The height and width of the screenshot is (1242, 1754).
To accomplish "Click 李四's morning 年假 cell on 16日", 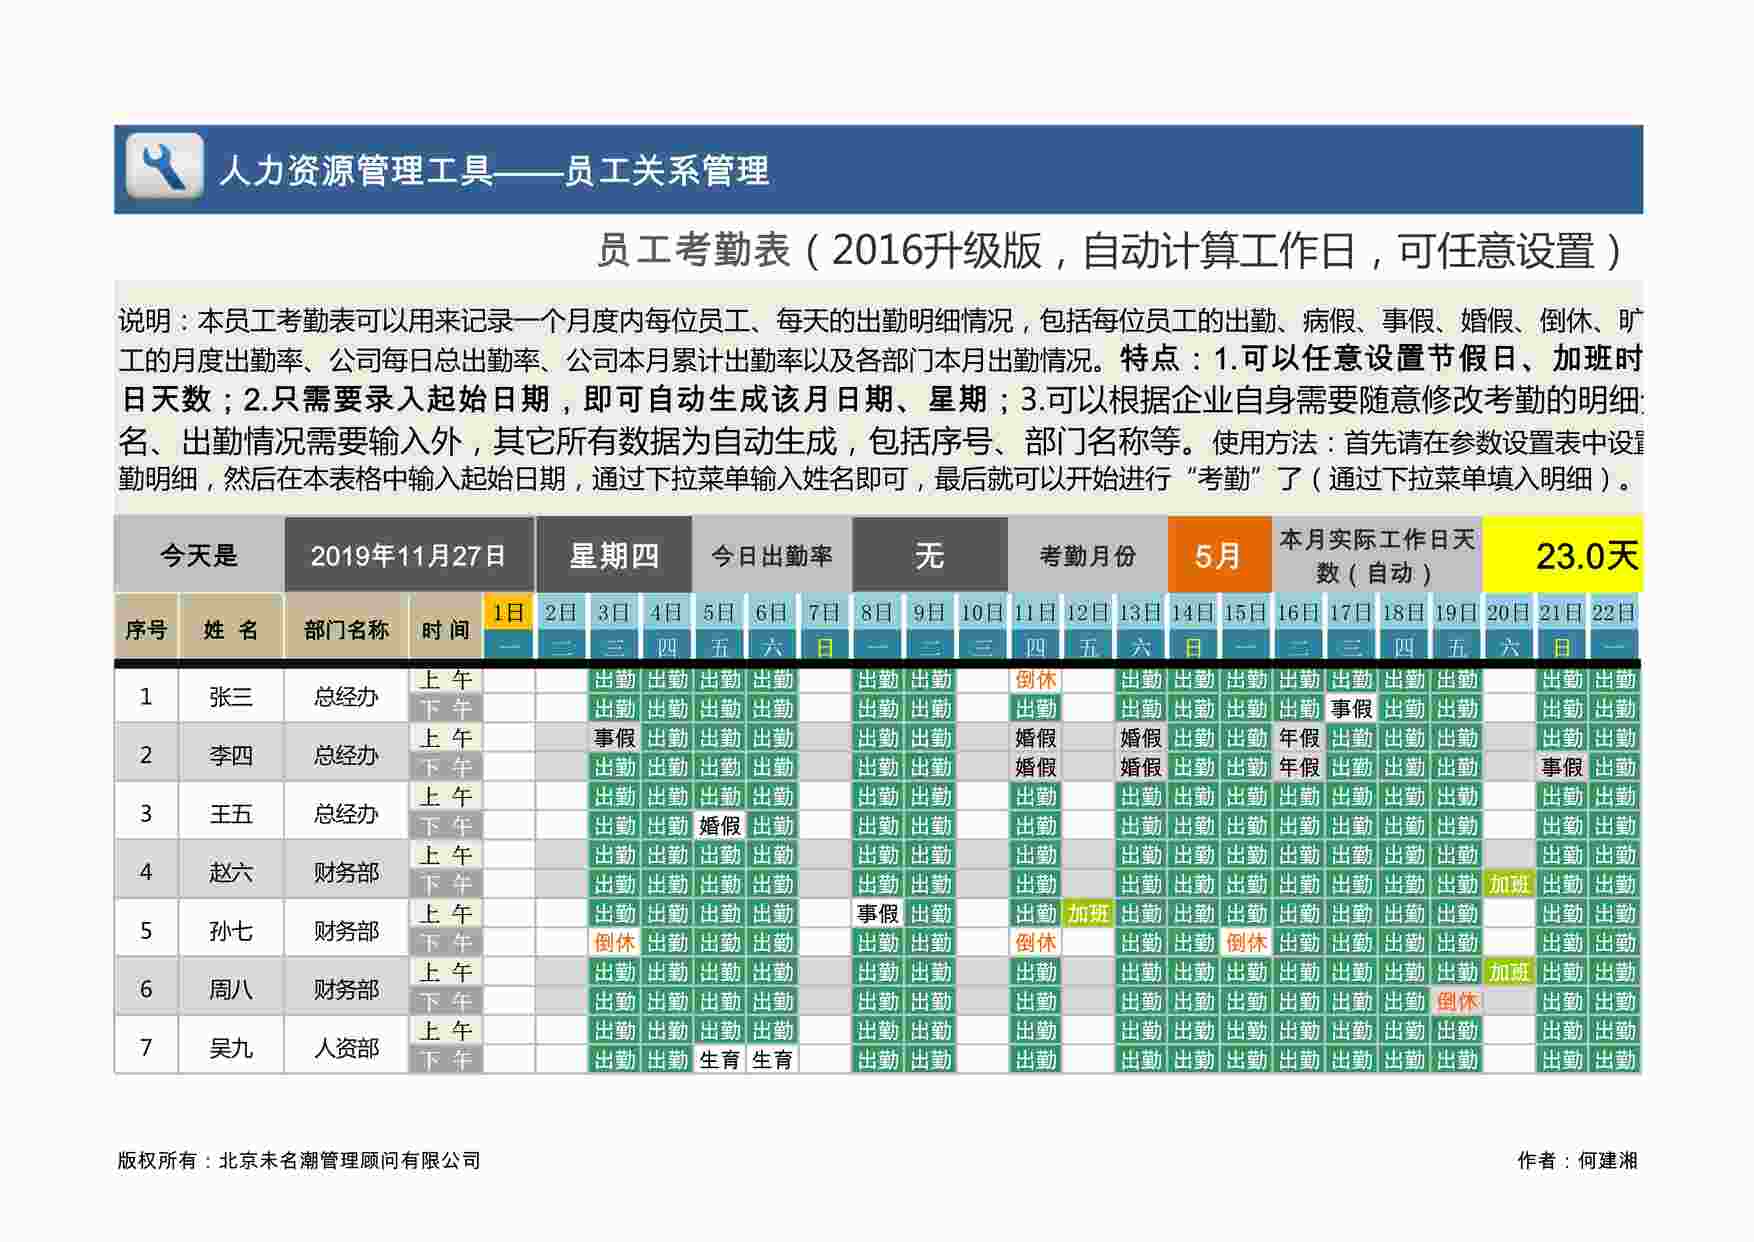I will pos(1298,738).
